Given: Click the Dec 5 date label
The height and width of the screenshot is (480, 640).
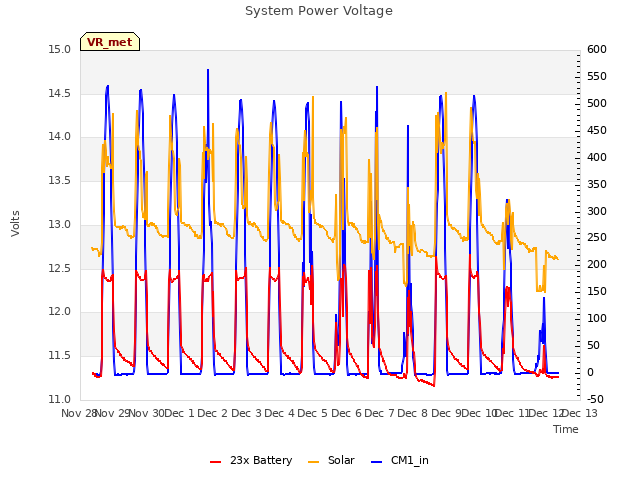Looking at the screenshot, I should 313,413.
